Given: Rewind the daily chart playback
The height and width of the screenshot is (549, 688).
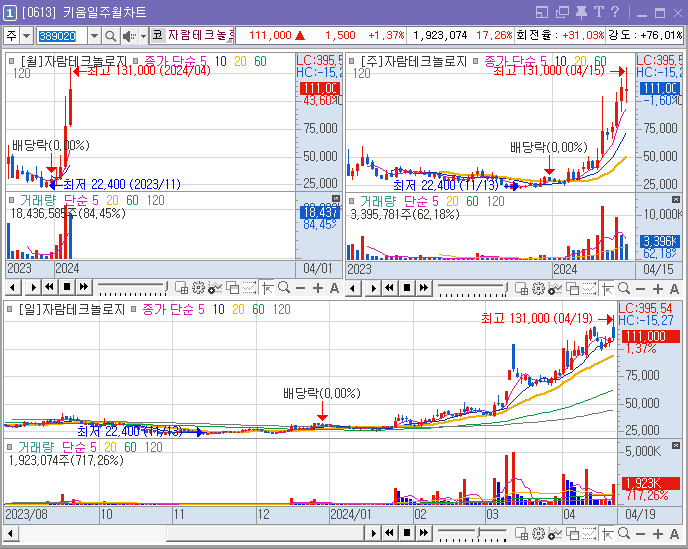Looking at the screenshot, I should pyautogui.click(x=390, y=533).
